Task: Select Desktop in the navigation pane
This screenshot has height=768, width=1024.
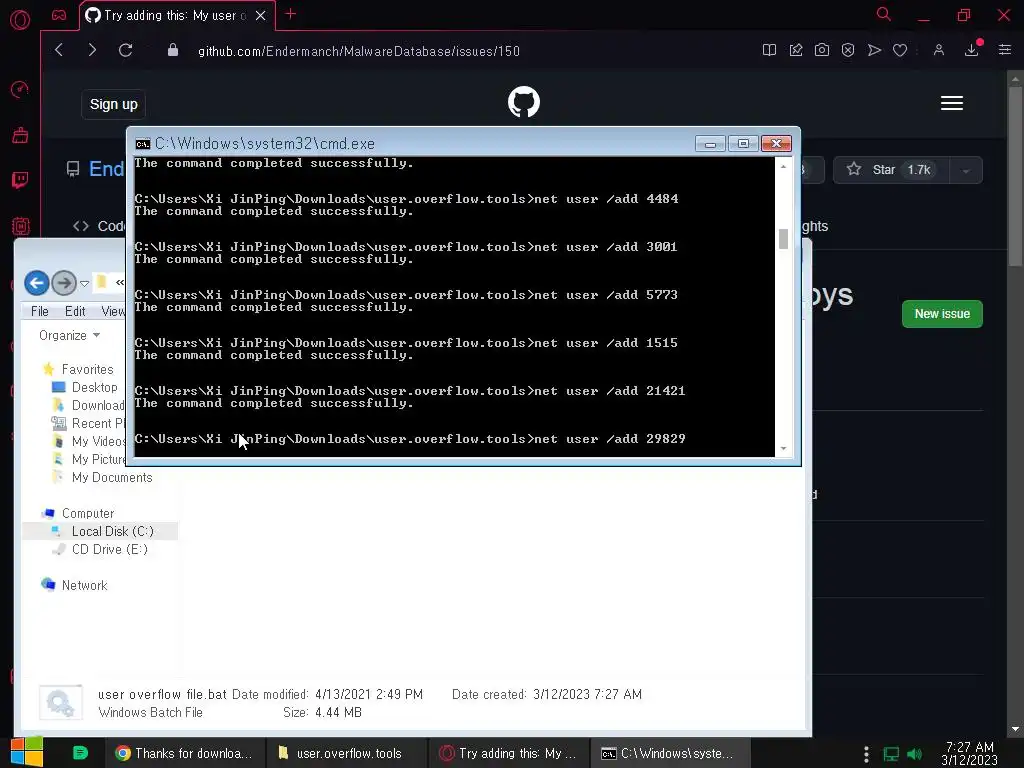Action: 94,387
